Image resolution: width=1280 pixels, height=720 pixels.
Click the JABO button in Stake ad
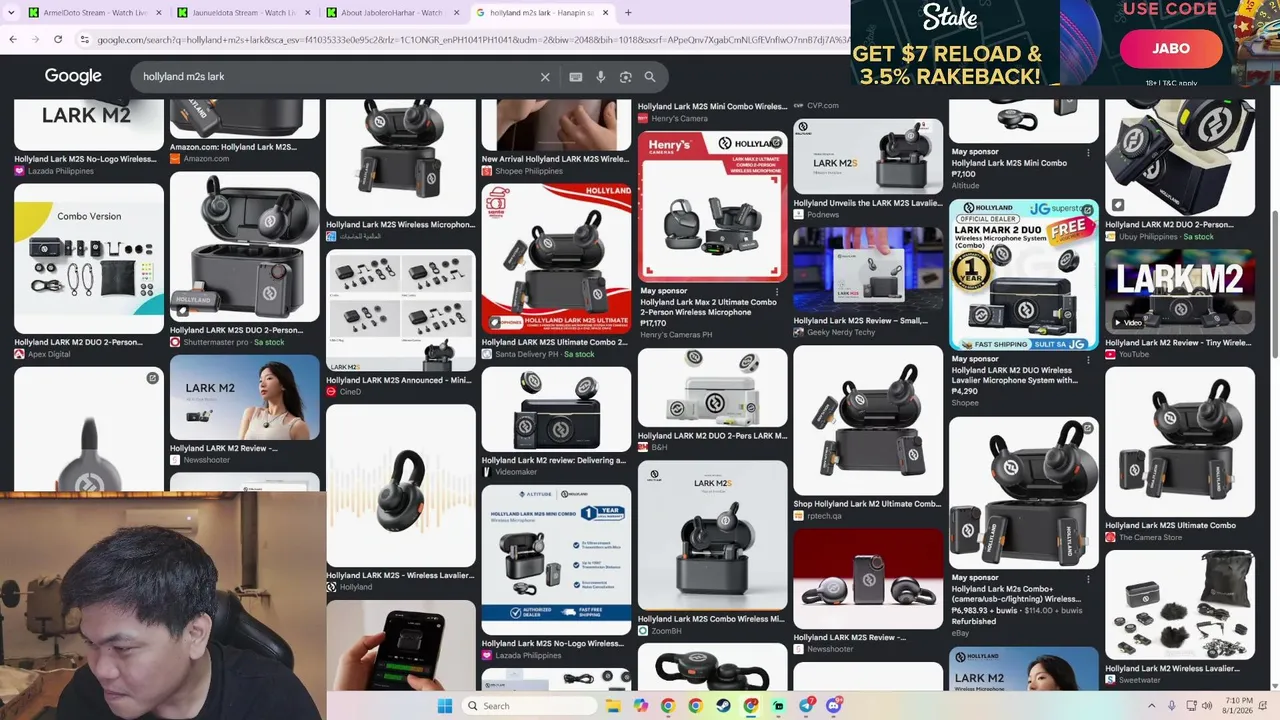point(1171,48)
